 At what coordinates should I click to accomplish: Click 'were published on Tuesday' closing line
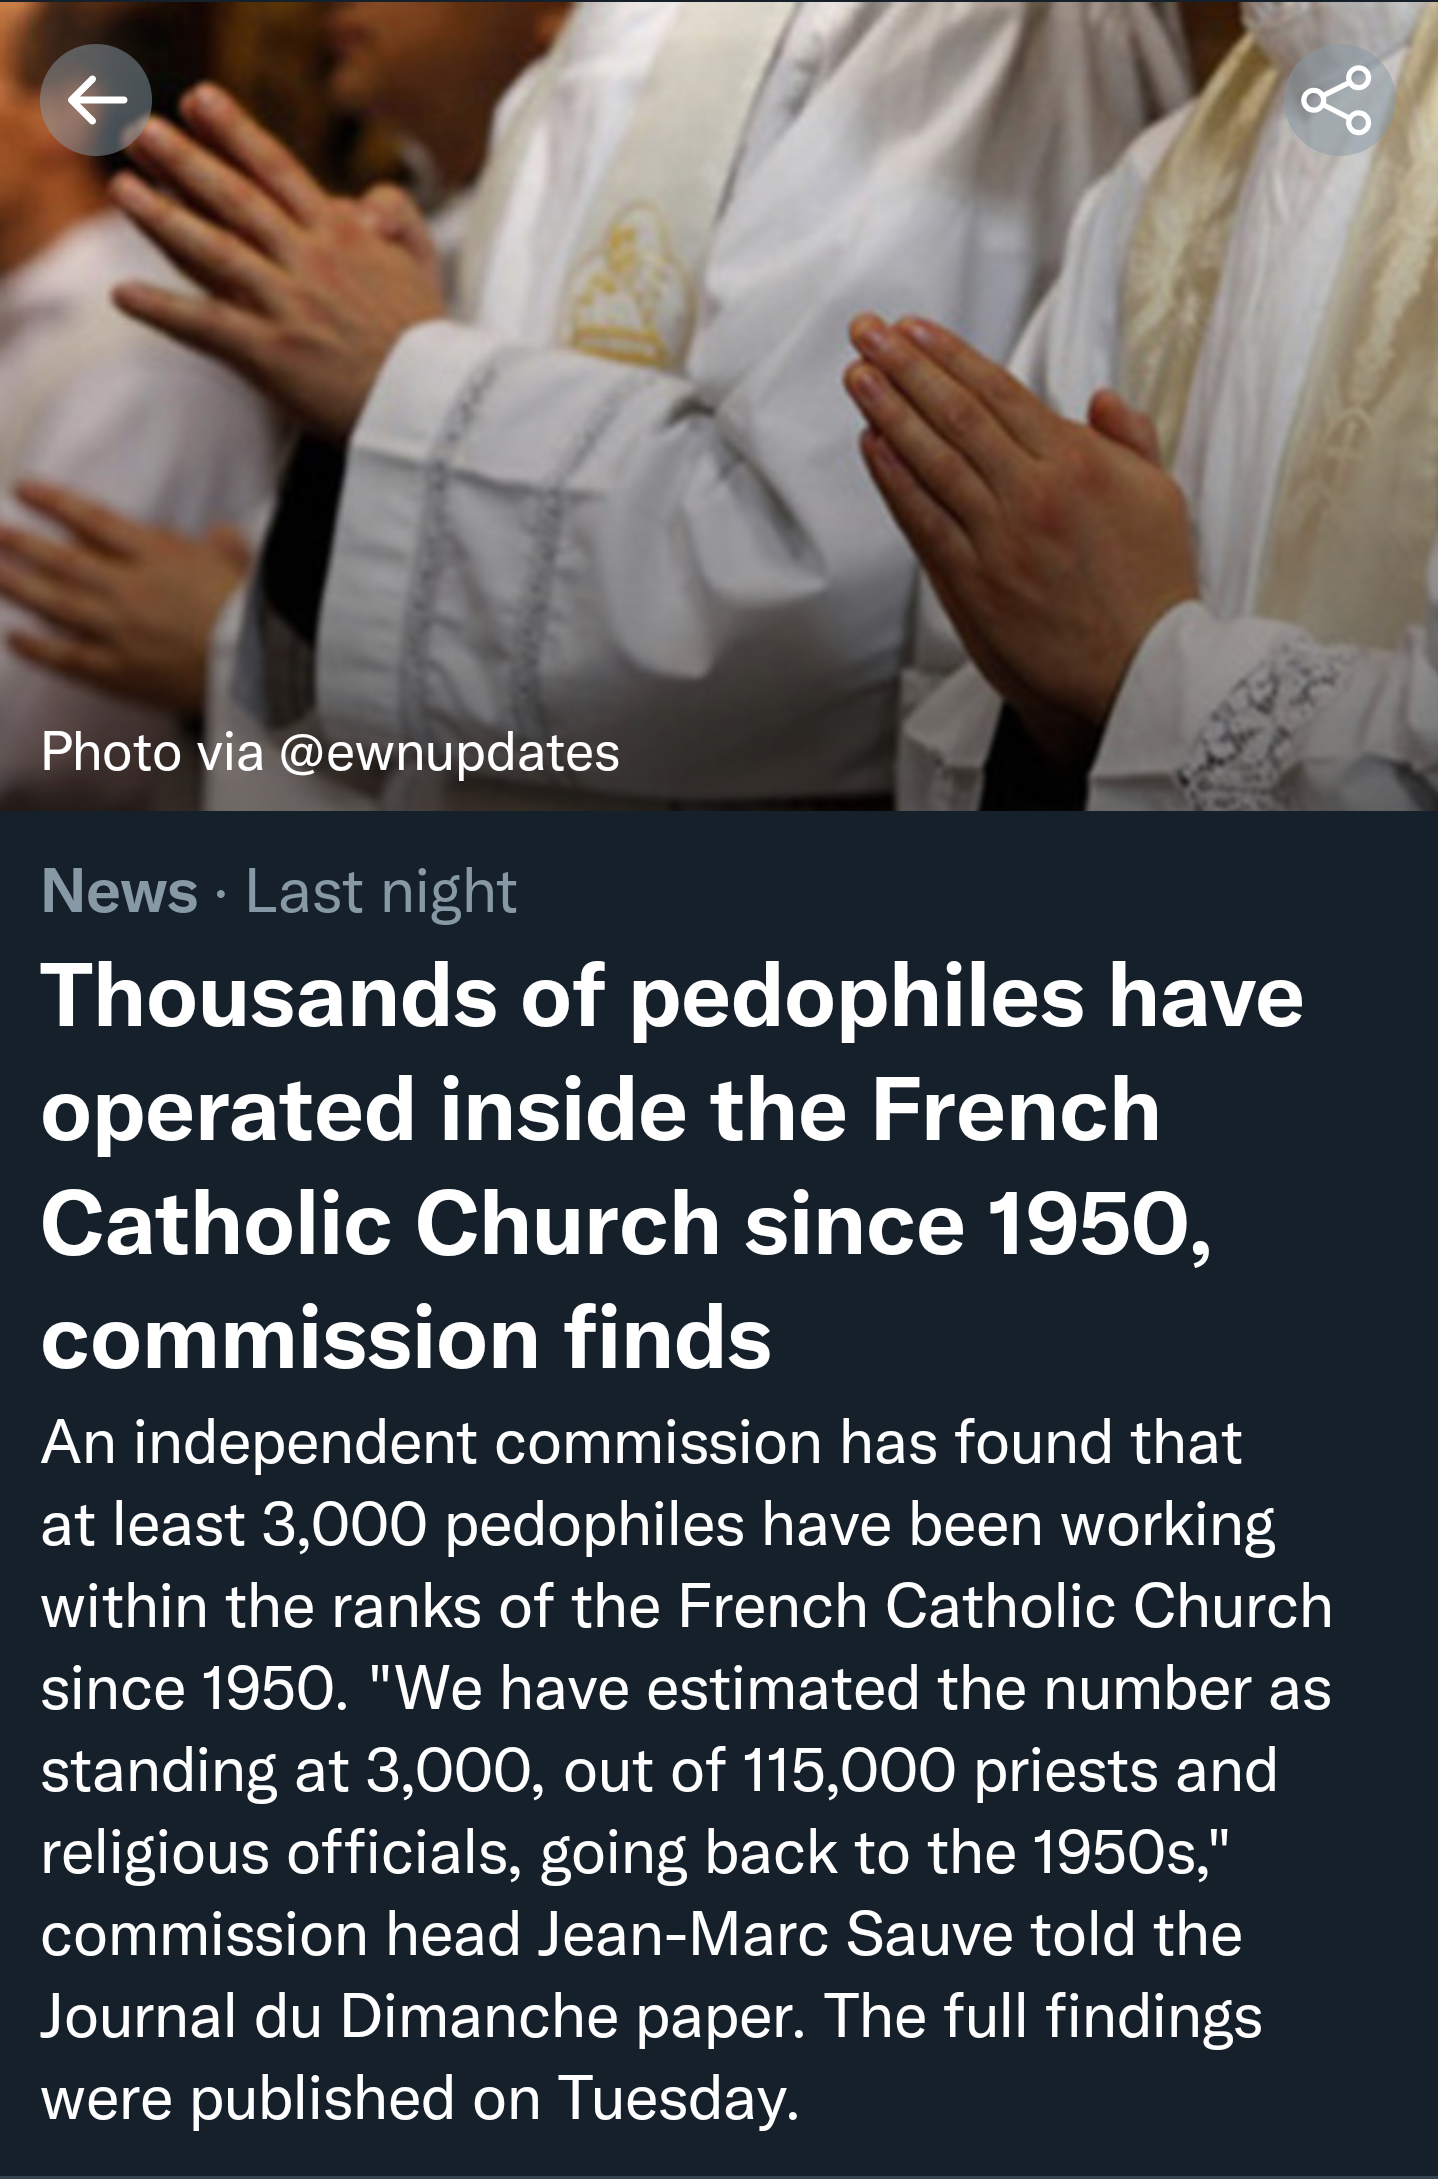tap(420, 2098)
